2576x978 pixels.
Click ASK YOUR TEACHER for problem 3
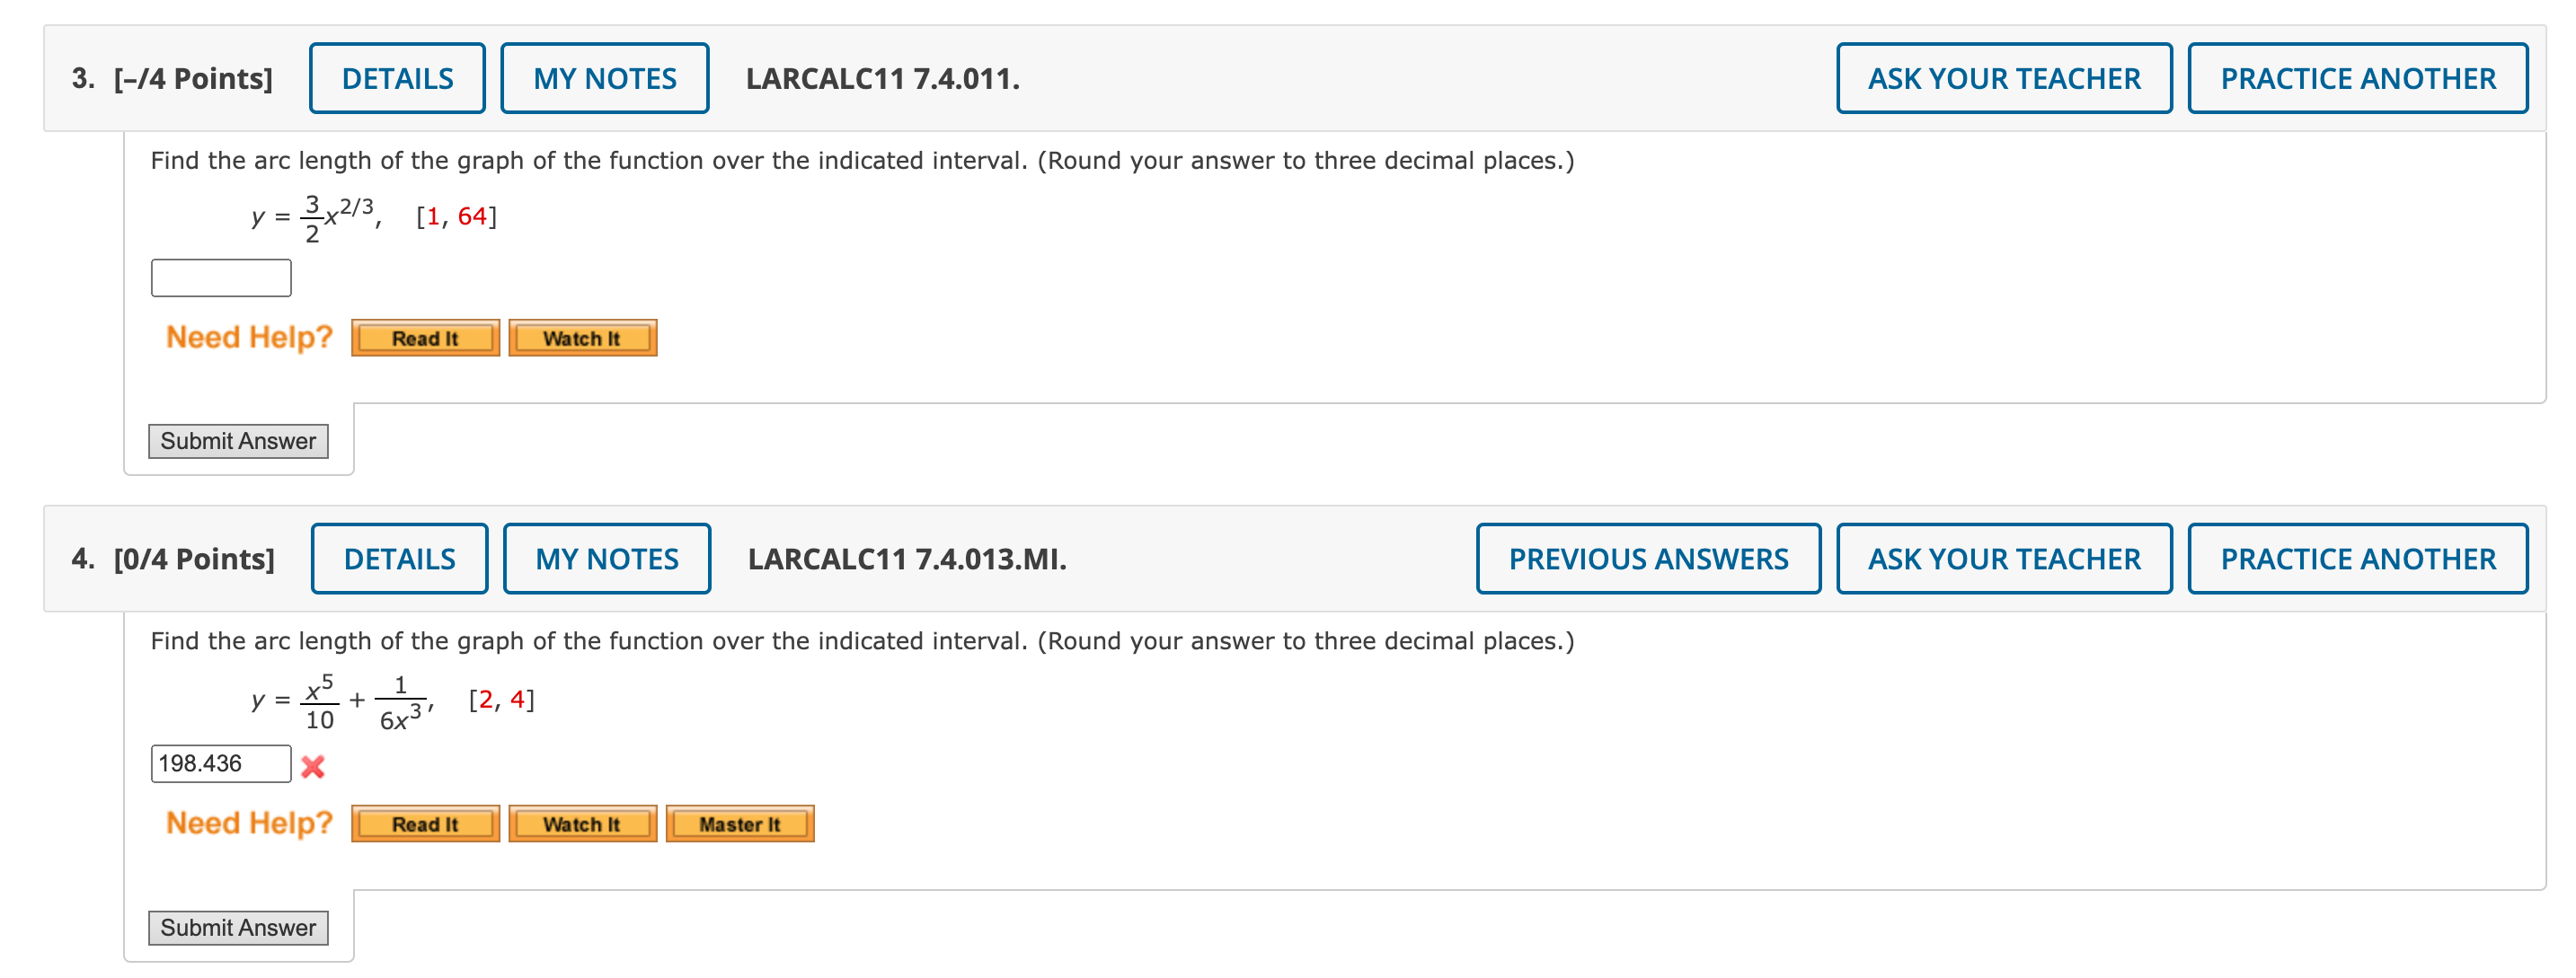(2004, 78)
